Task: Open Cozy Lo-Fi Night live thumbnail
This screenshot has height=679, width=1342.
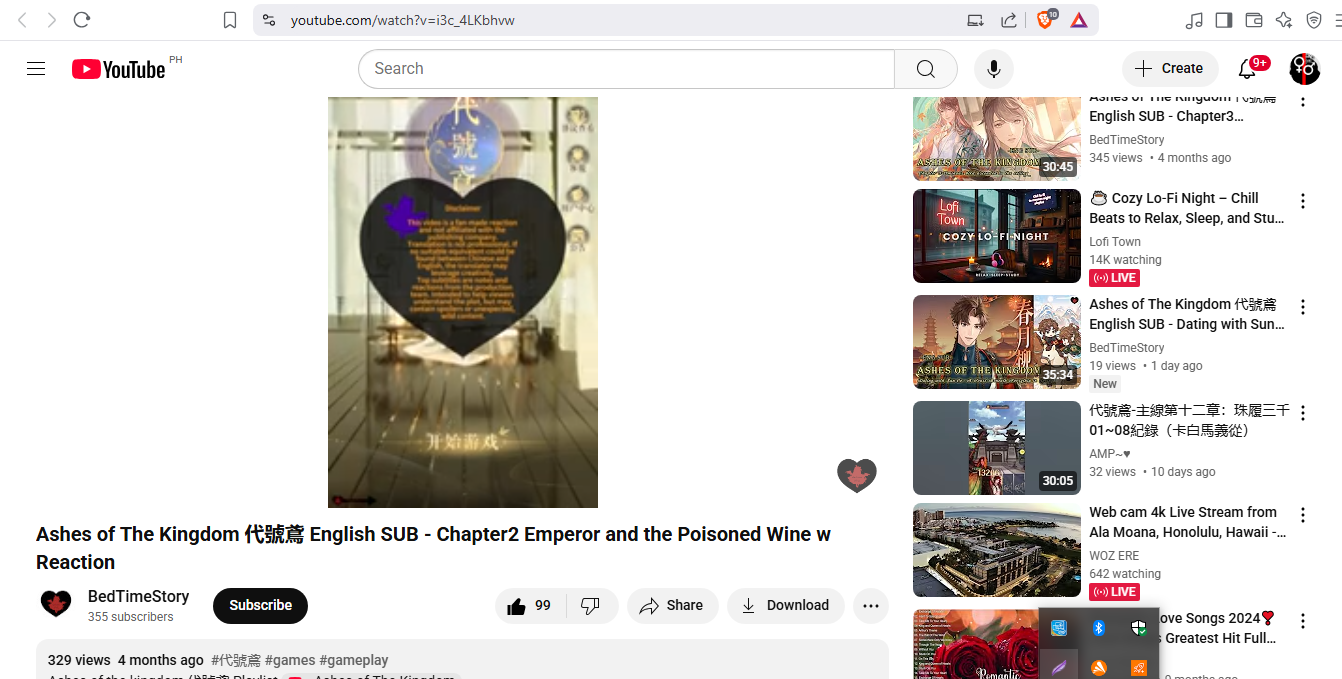Action: pos(997,236)
